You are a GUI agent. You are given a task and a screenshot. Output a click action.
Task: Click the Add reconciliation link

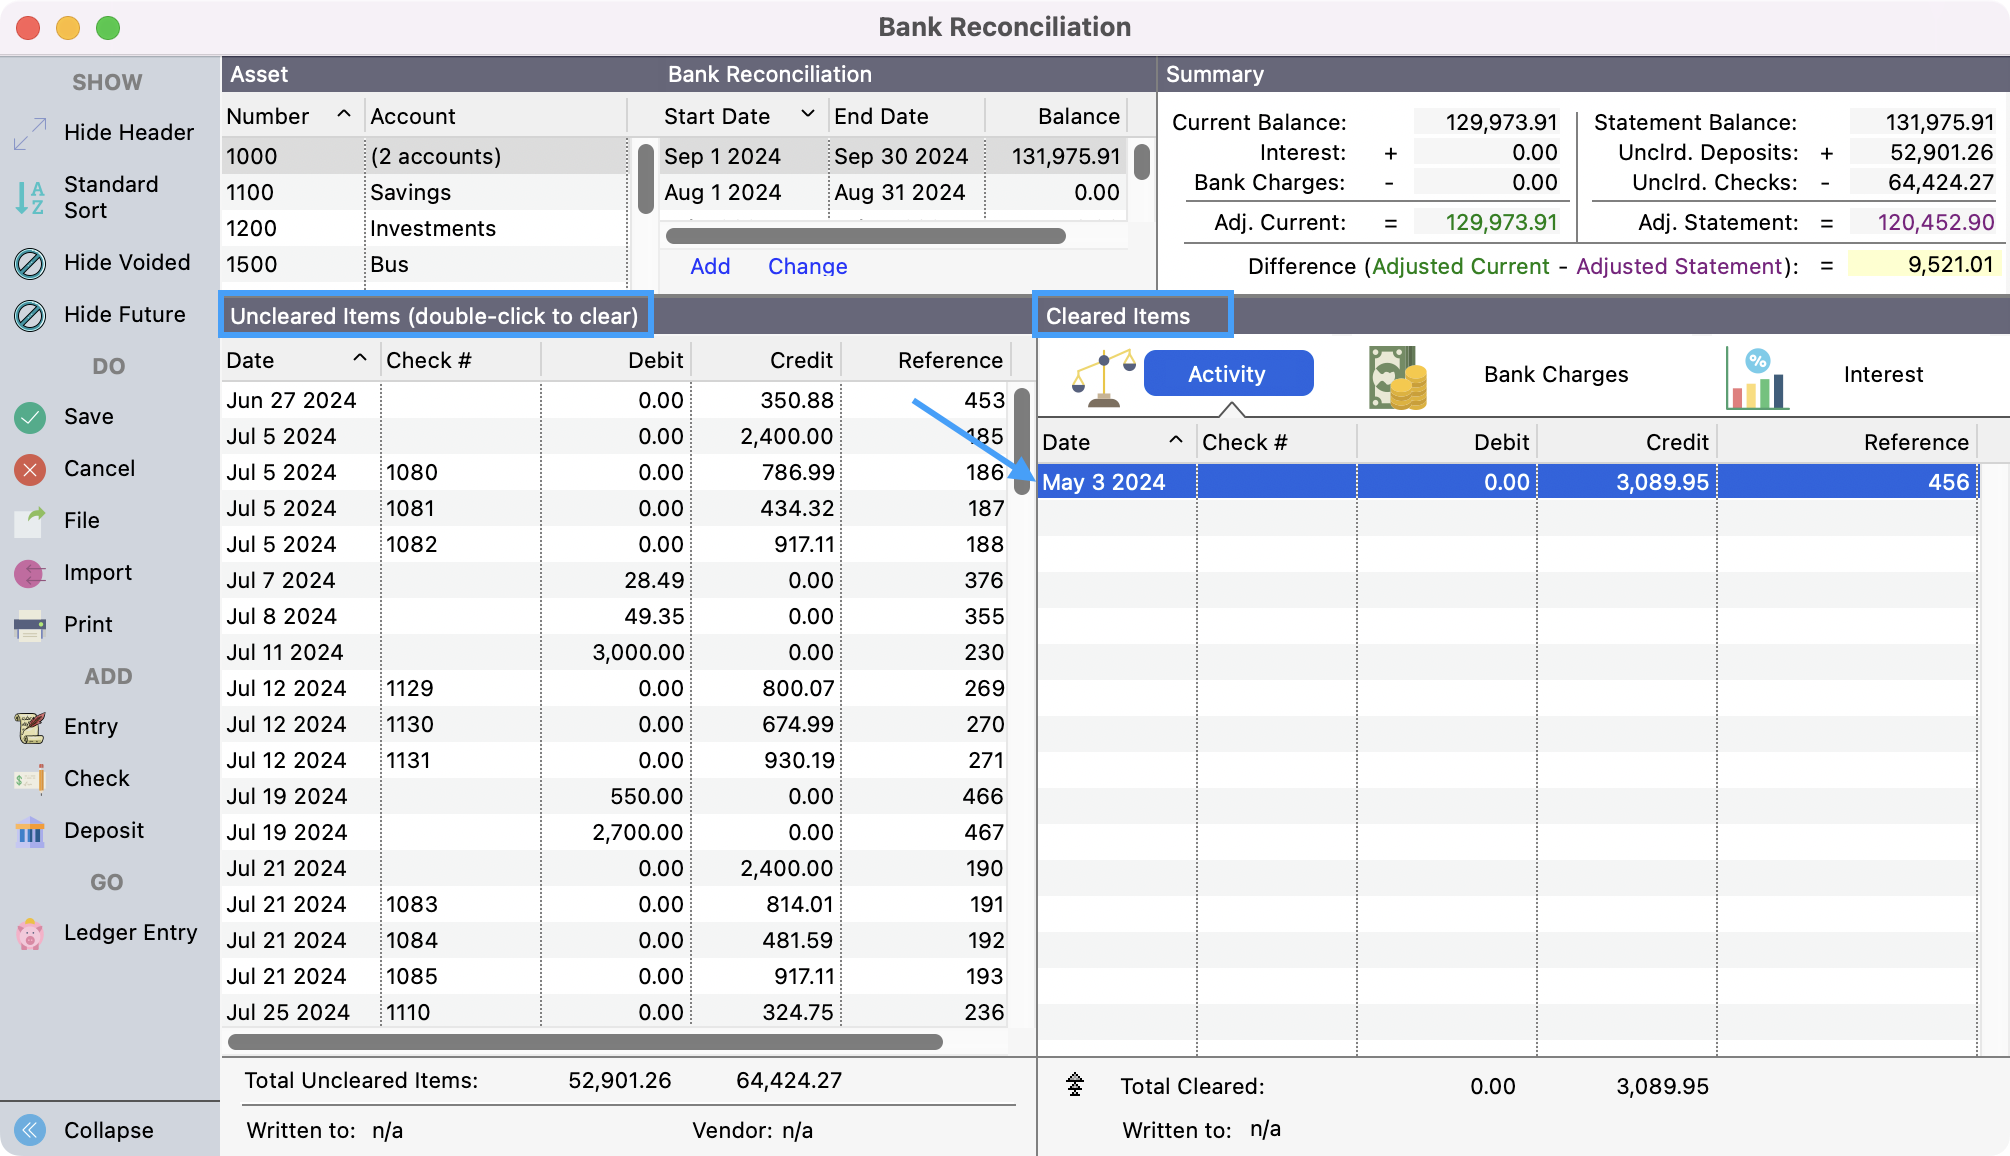click(x=710, y=266)
